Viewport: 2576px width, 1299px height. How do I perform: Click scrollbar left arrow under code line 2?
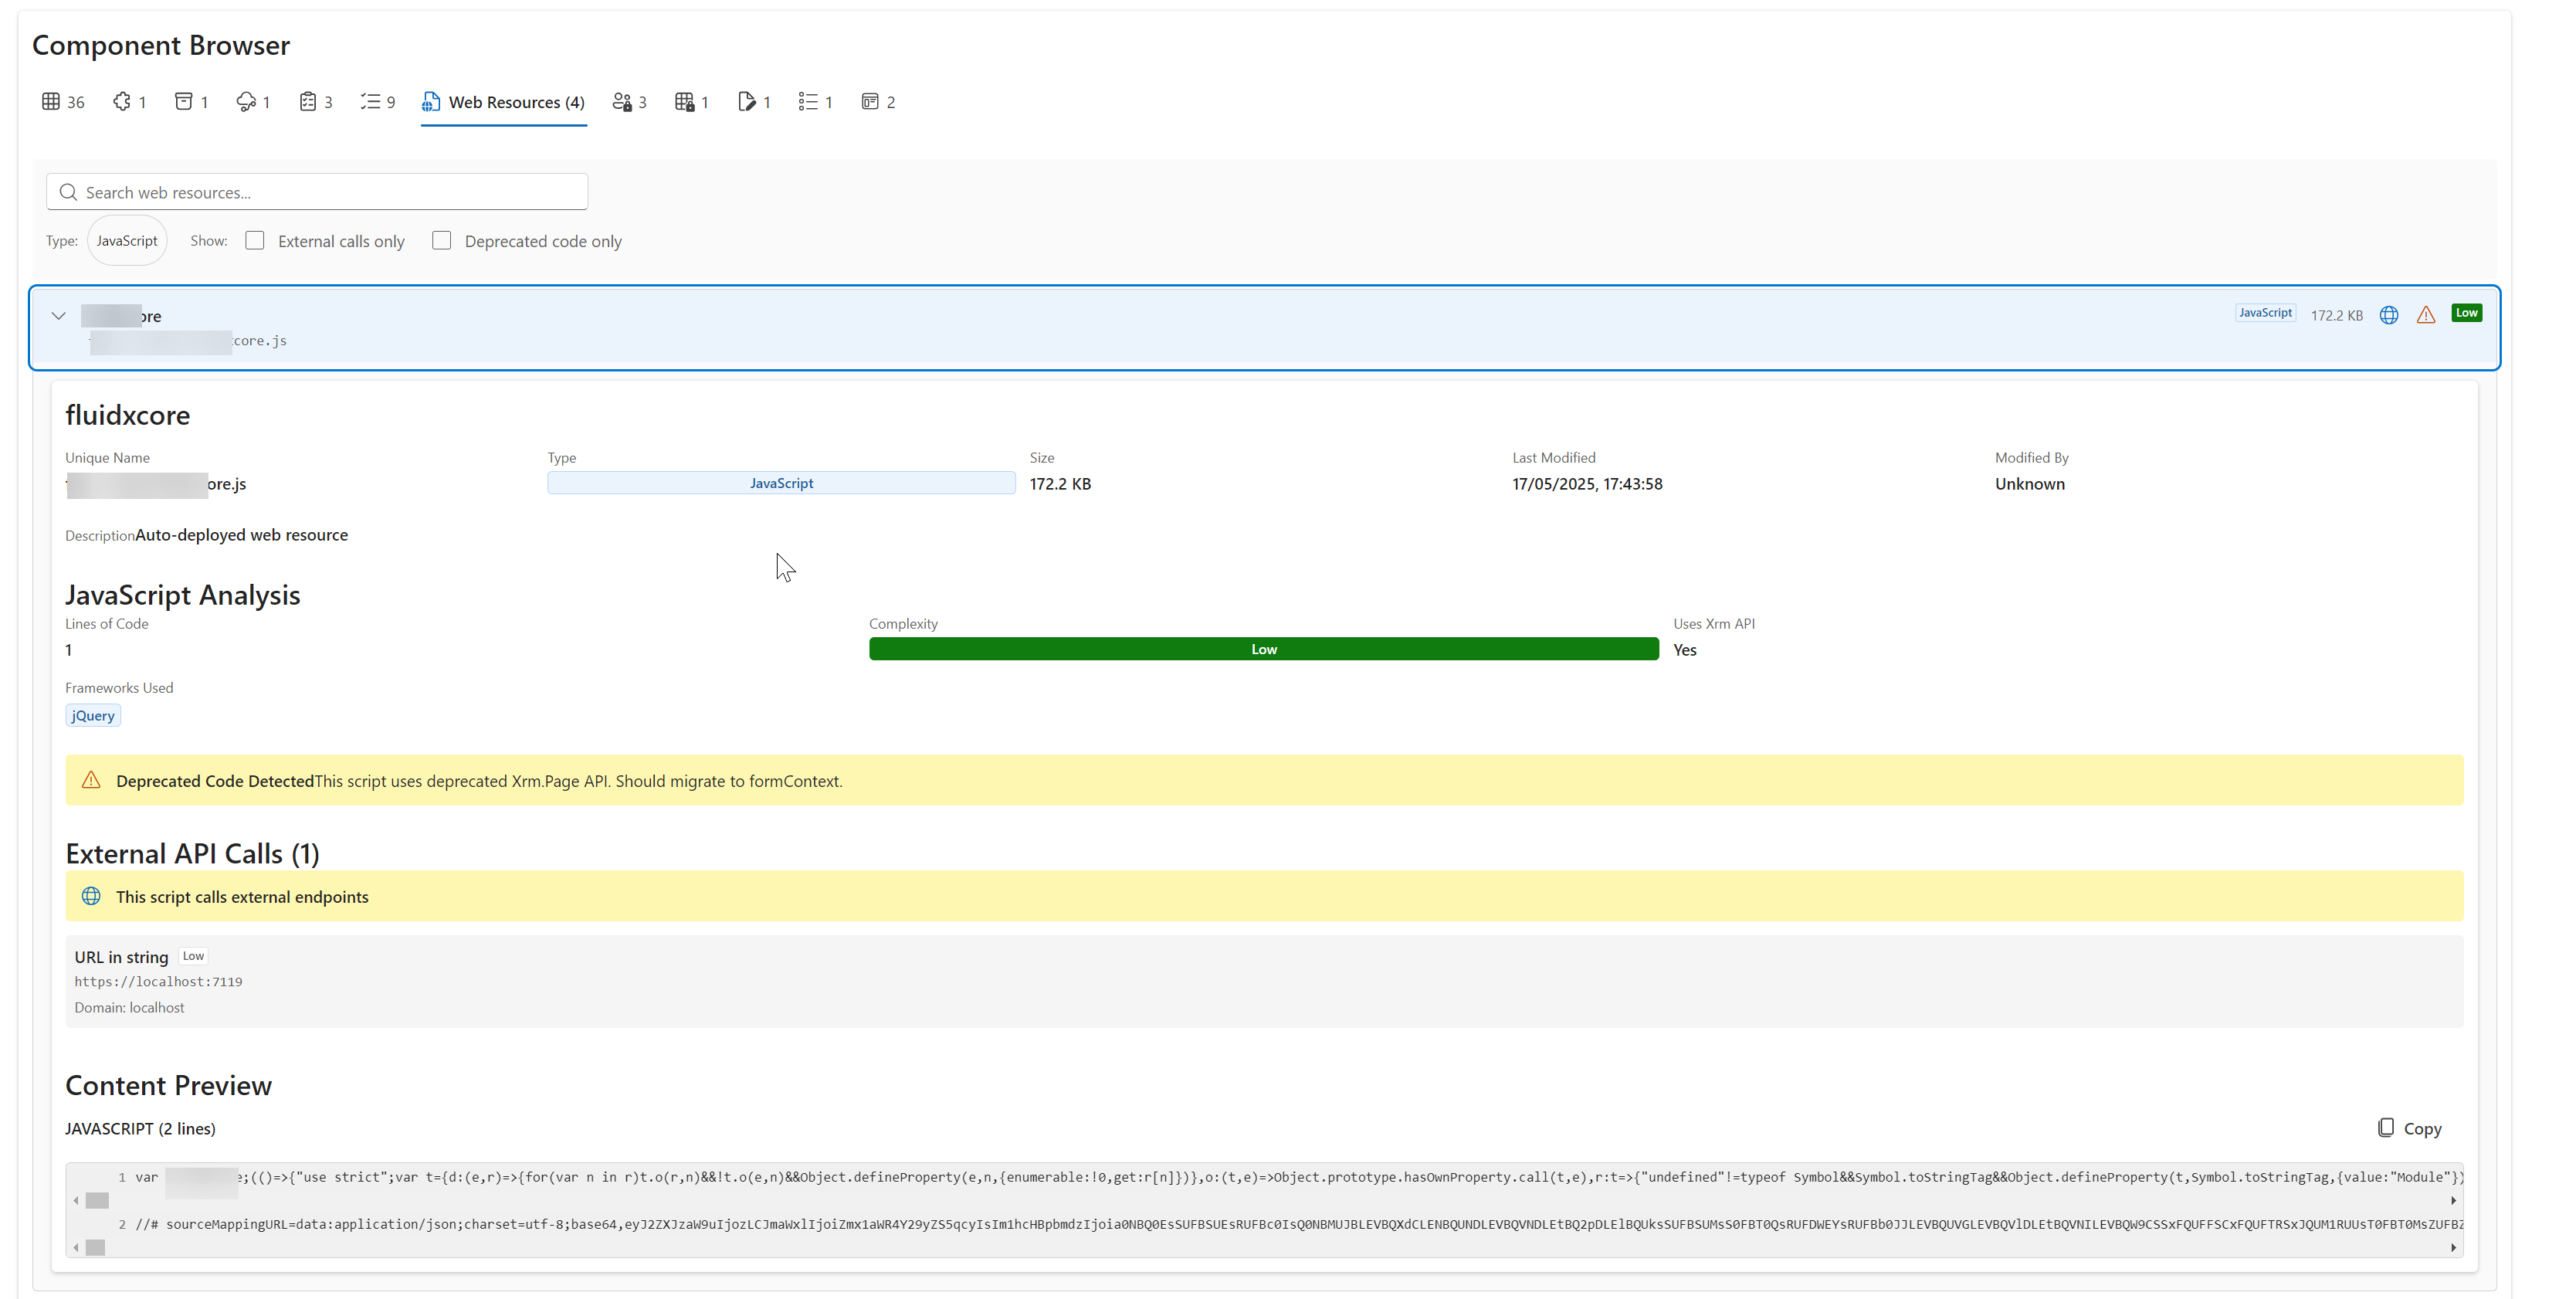pos(76,1247)
